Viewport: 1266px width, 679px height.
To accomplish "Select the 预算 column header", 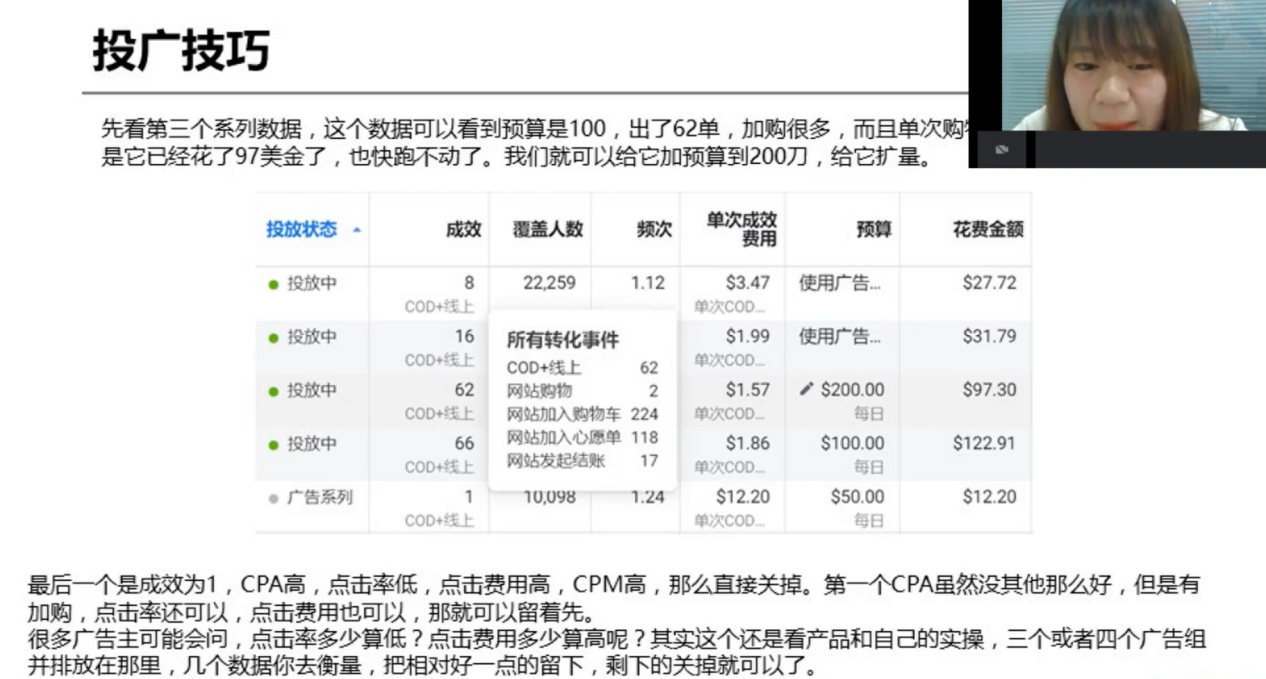I will pyautogui.click(x=875, y=229).
